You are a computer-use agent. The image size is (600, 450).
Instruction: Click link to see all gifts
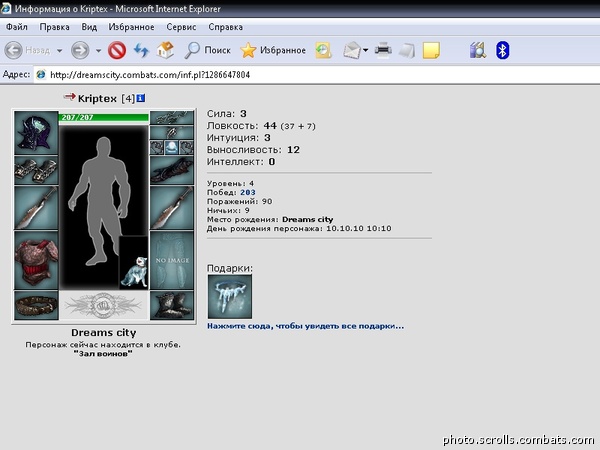pos(305,326)
